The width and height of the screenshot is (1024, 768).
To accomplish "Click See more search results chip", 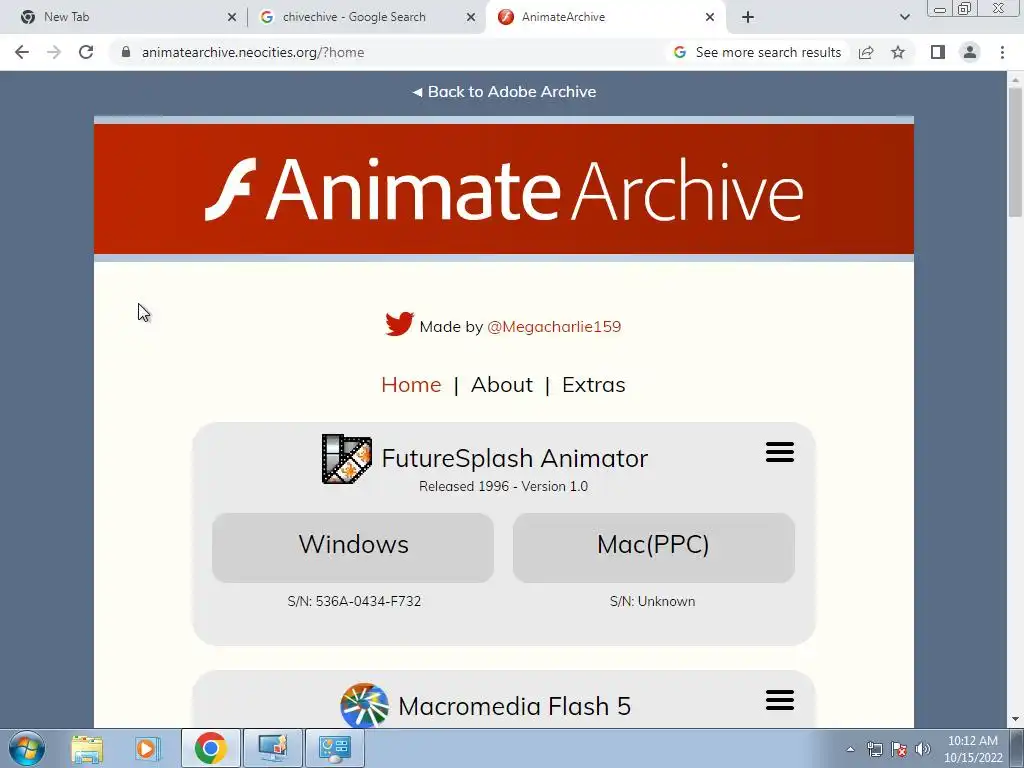I will 758,52.
